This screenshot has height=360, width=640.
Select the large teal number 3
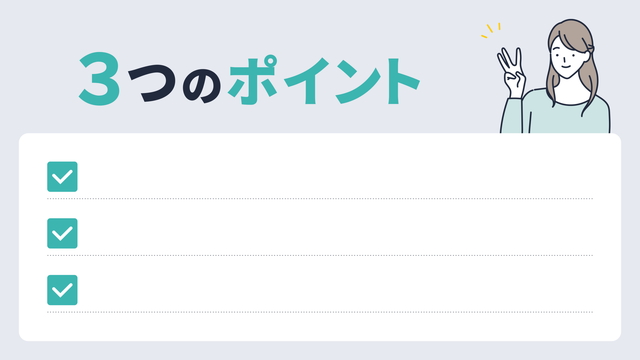[99, 79]
